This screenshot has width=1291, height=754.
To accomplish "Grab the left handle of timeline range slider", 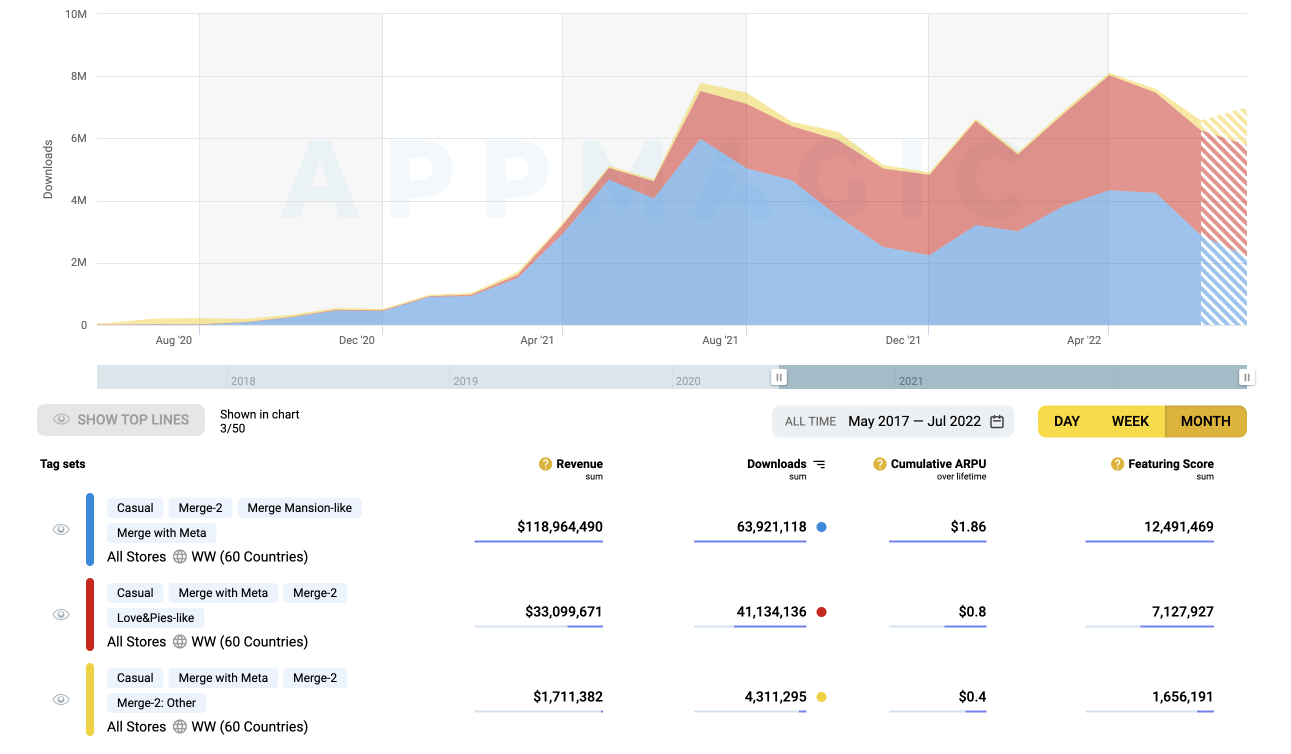I will [x=779, y=377].
